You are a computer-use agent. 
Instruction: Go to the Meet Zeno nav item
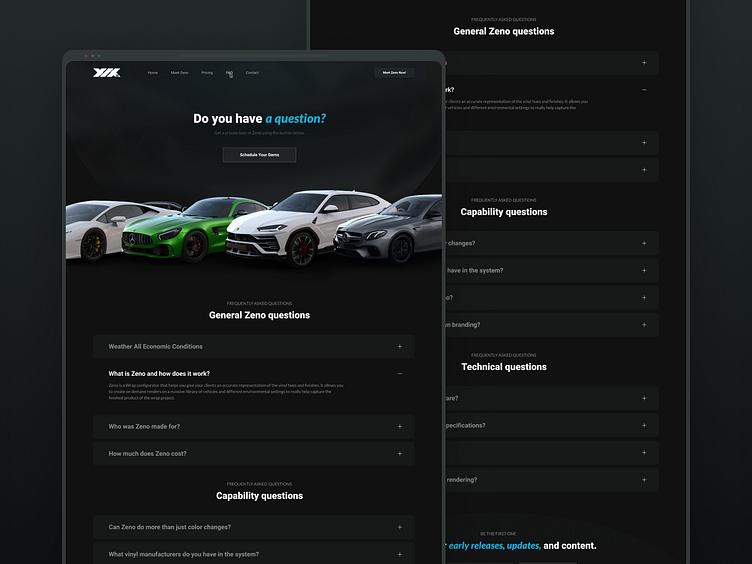coord(179,73)
